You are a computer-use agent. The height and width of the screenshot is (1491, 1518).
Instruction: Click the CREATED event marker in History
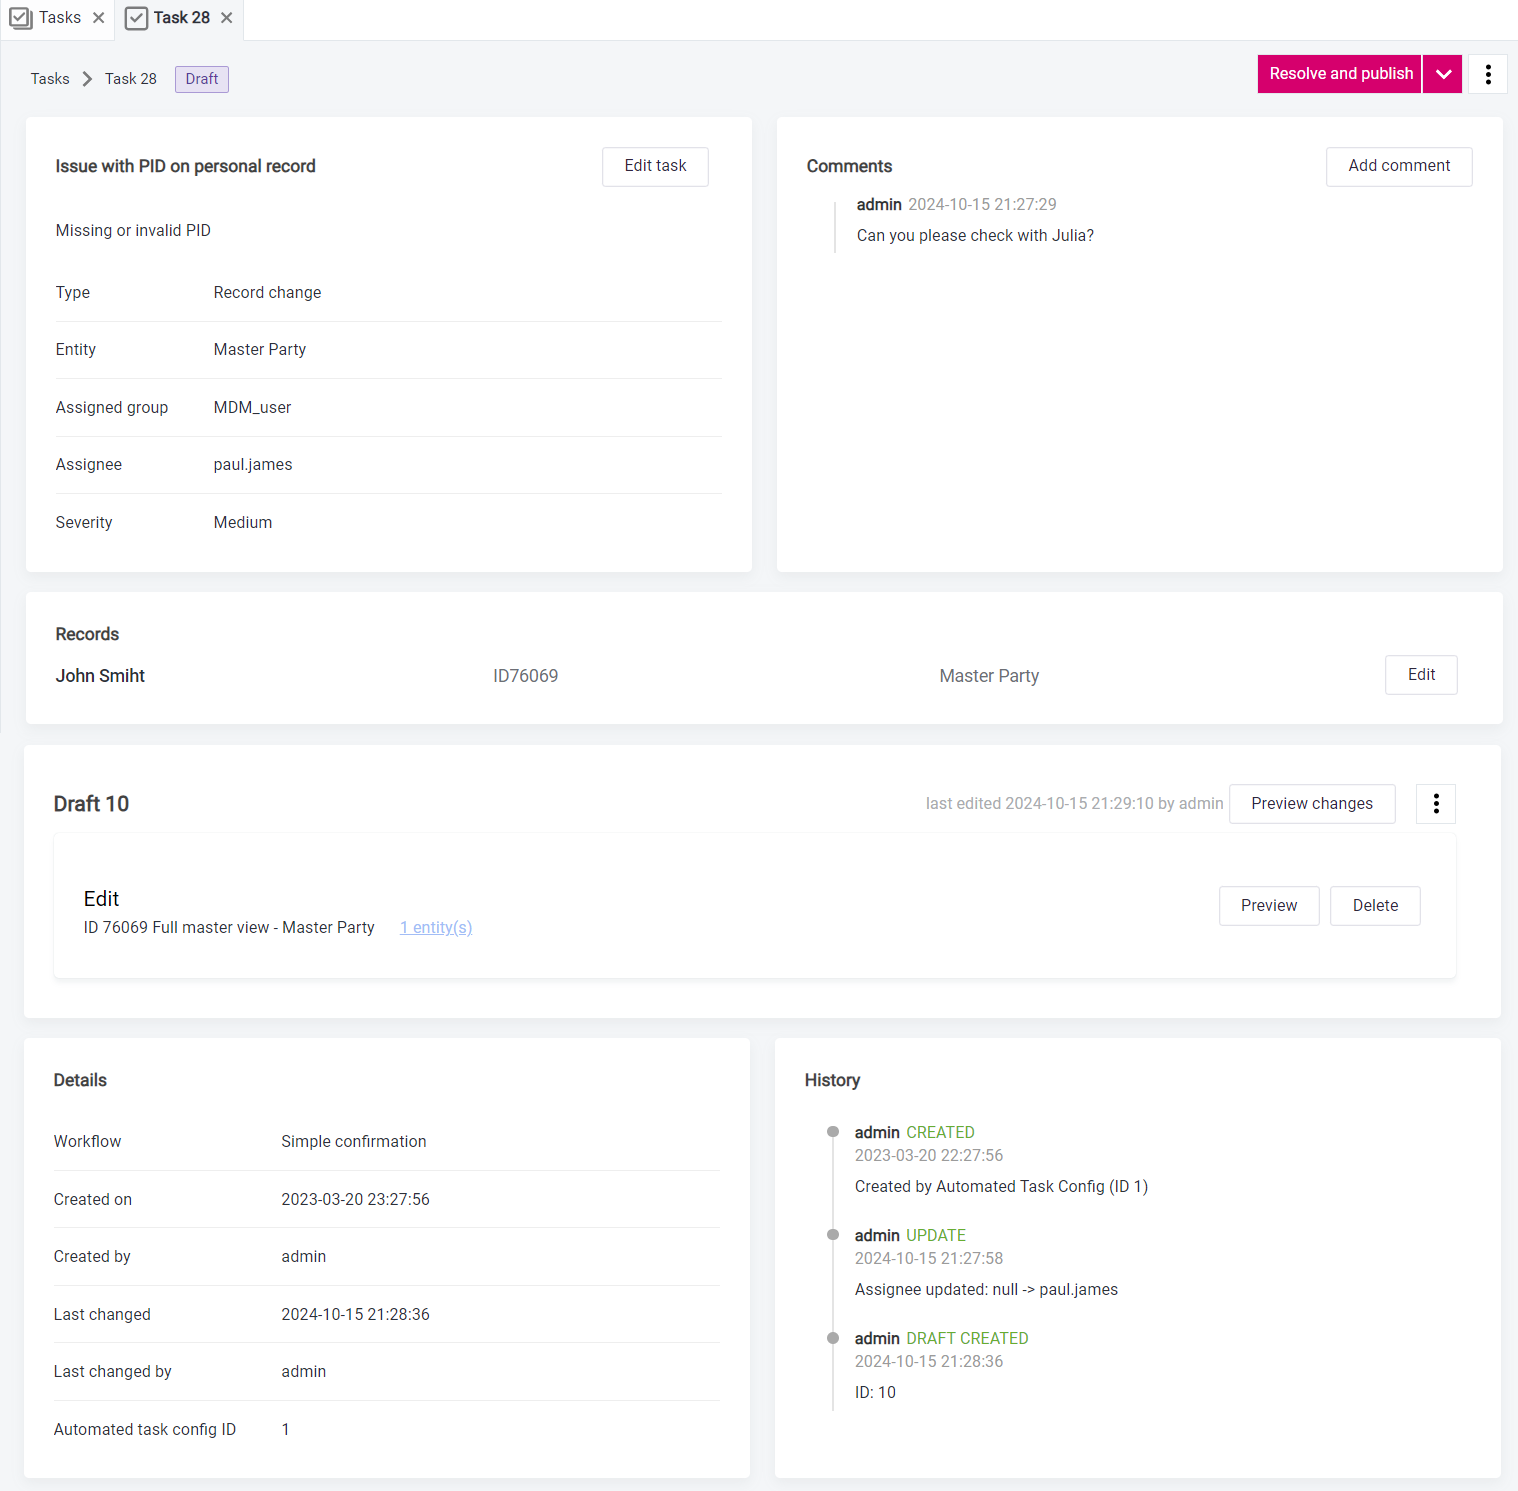coord(833,1131)
